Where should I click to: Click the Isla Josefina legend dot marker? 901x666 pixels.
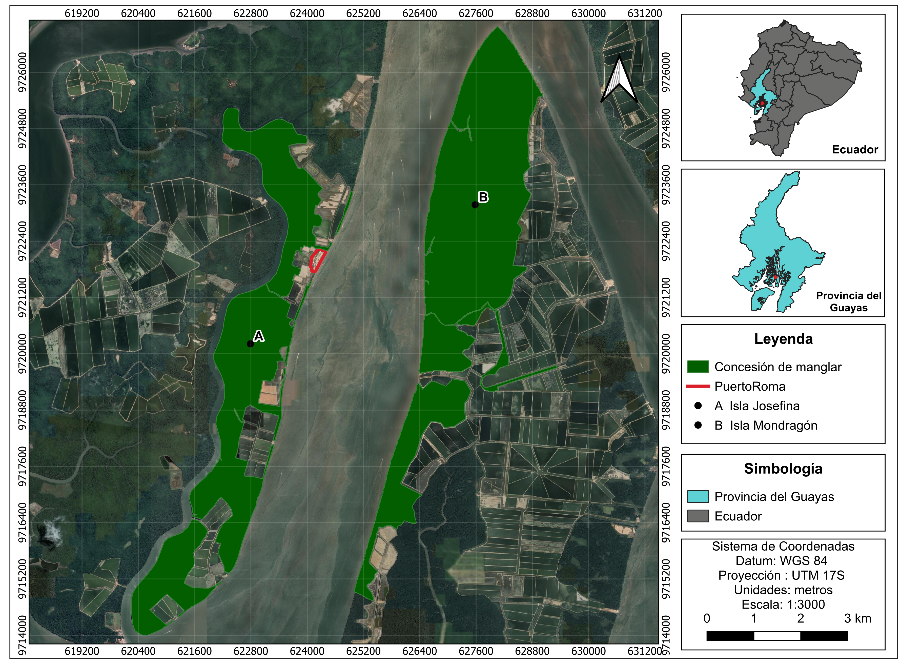point(698,406)
